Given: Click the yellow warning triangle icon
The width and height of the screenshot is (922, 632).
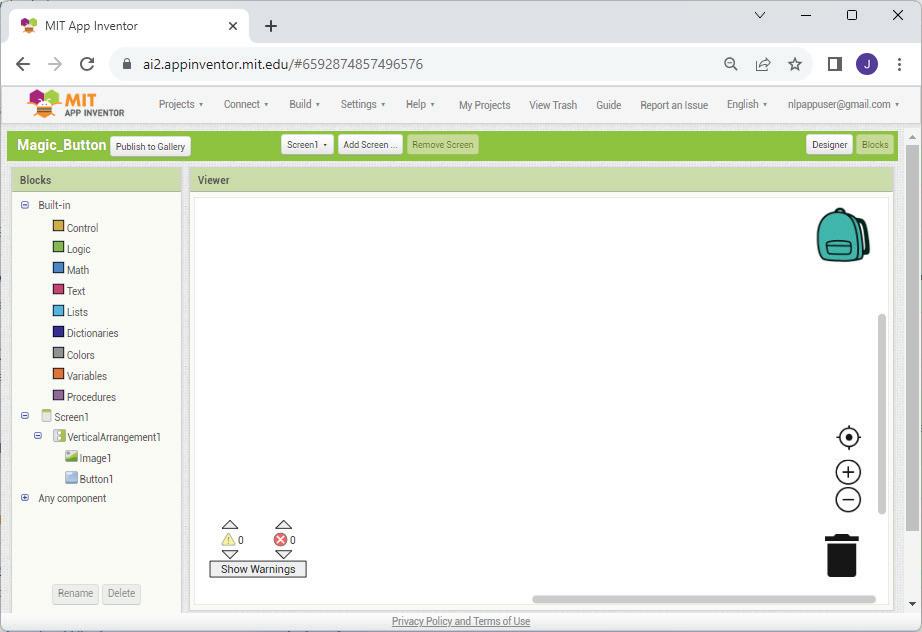Looking at the screenshot, I should coord(228,540).
